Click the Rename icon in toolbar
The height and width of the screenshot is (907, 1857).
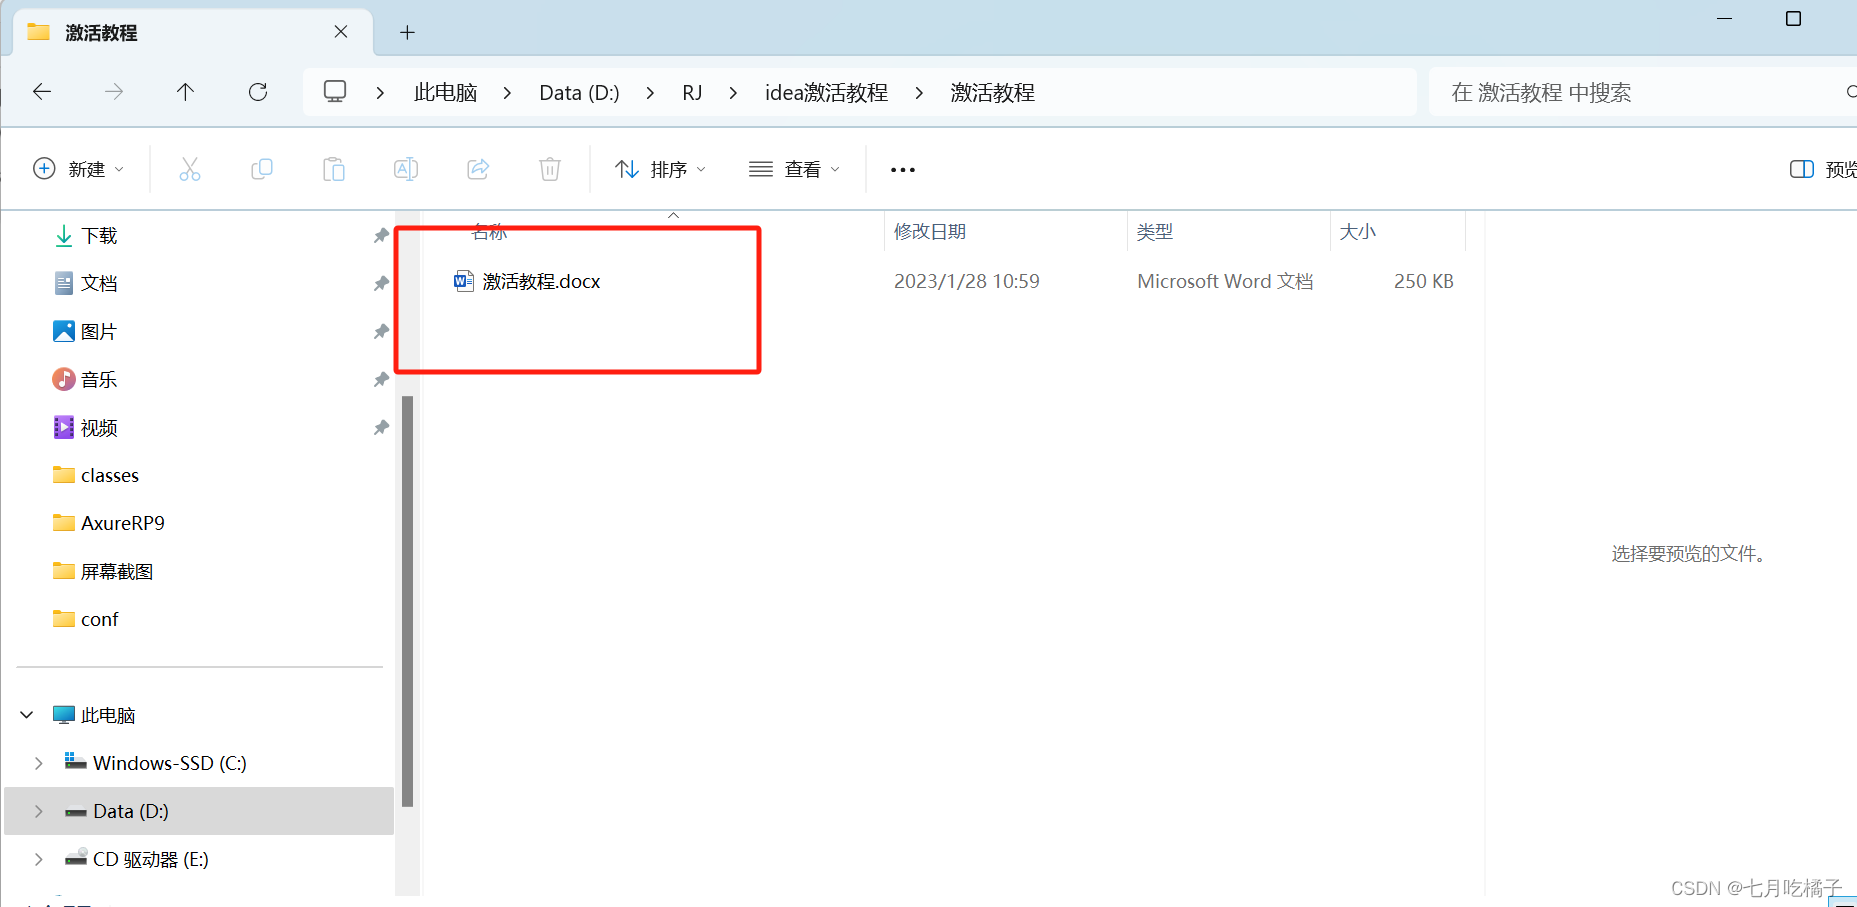(x=406, y=169)
